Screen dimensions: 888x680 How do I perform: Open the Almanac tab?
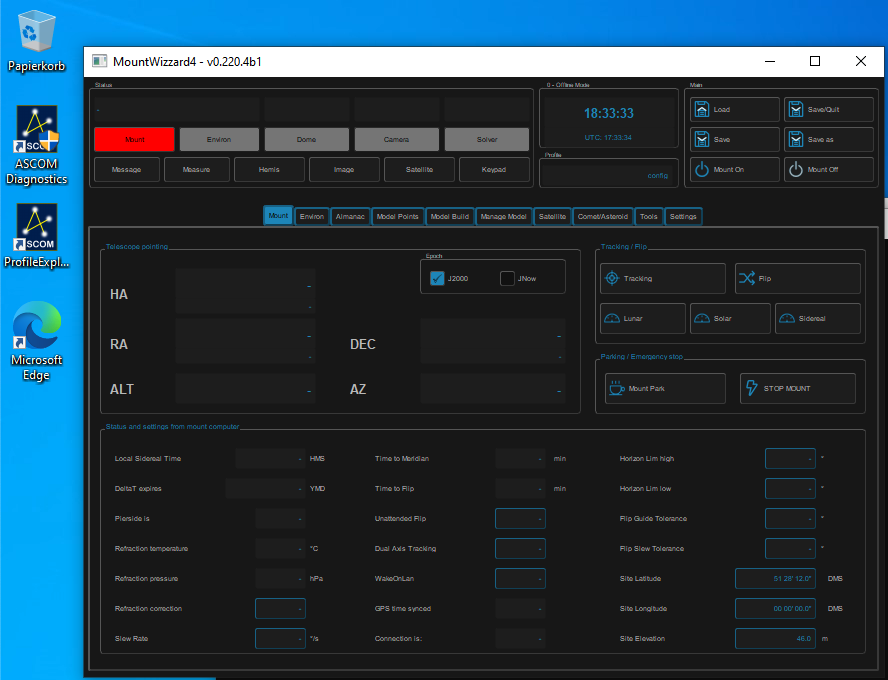(x=350, y=216)
